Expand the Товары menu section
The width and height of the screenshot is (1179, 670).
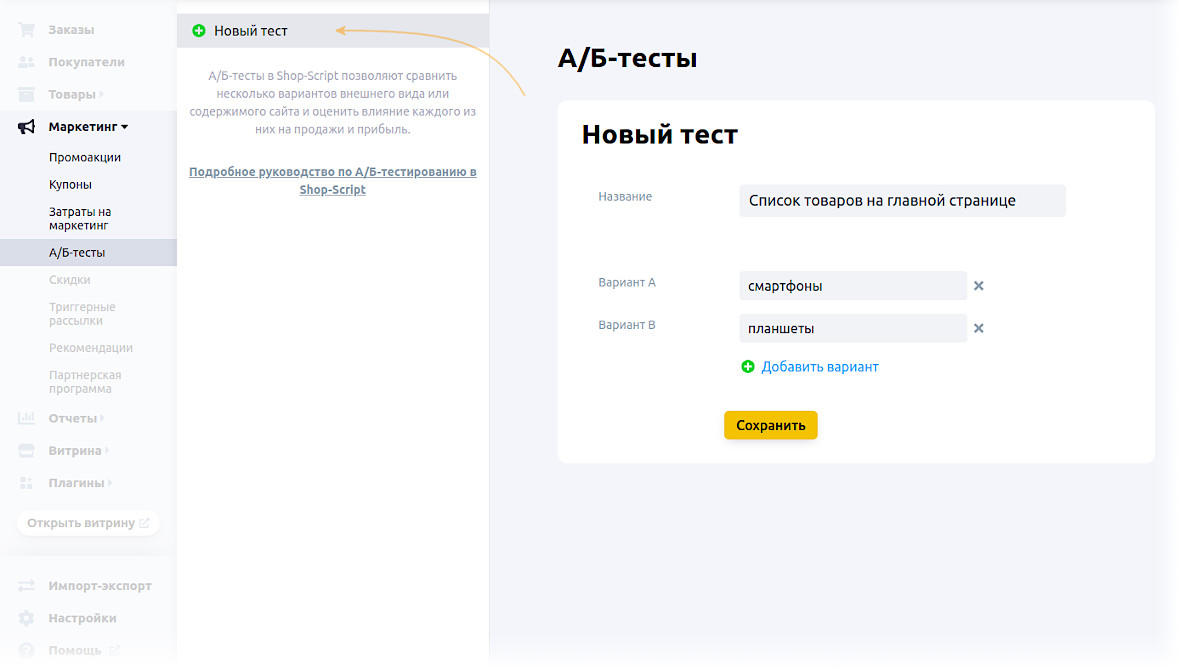coord(76,95)
